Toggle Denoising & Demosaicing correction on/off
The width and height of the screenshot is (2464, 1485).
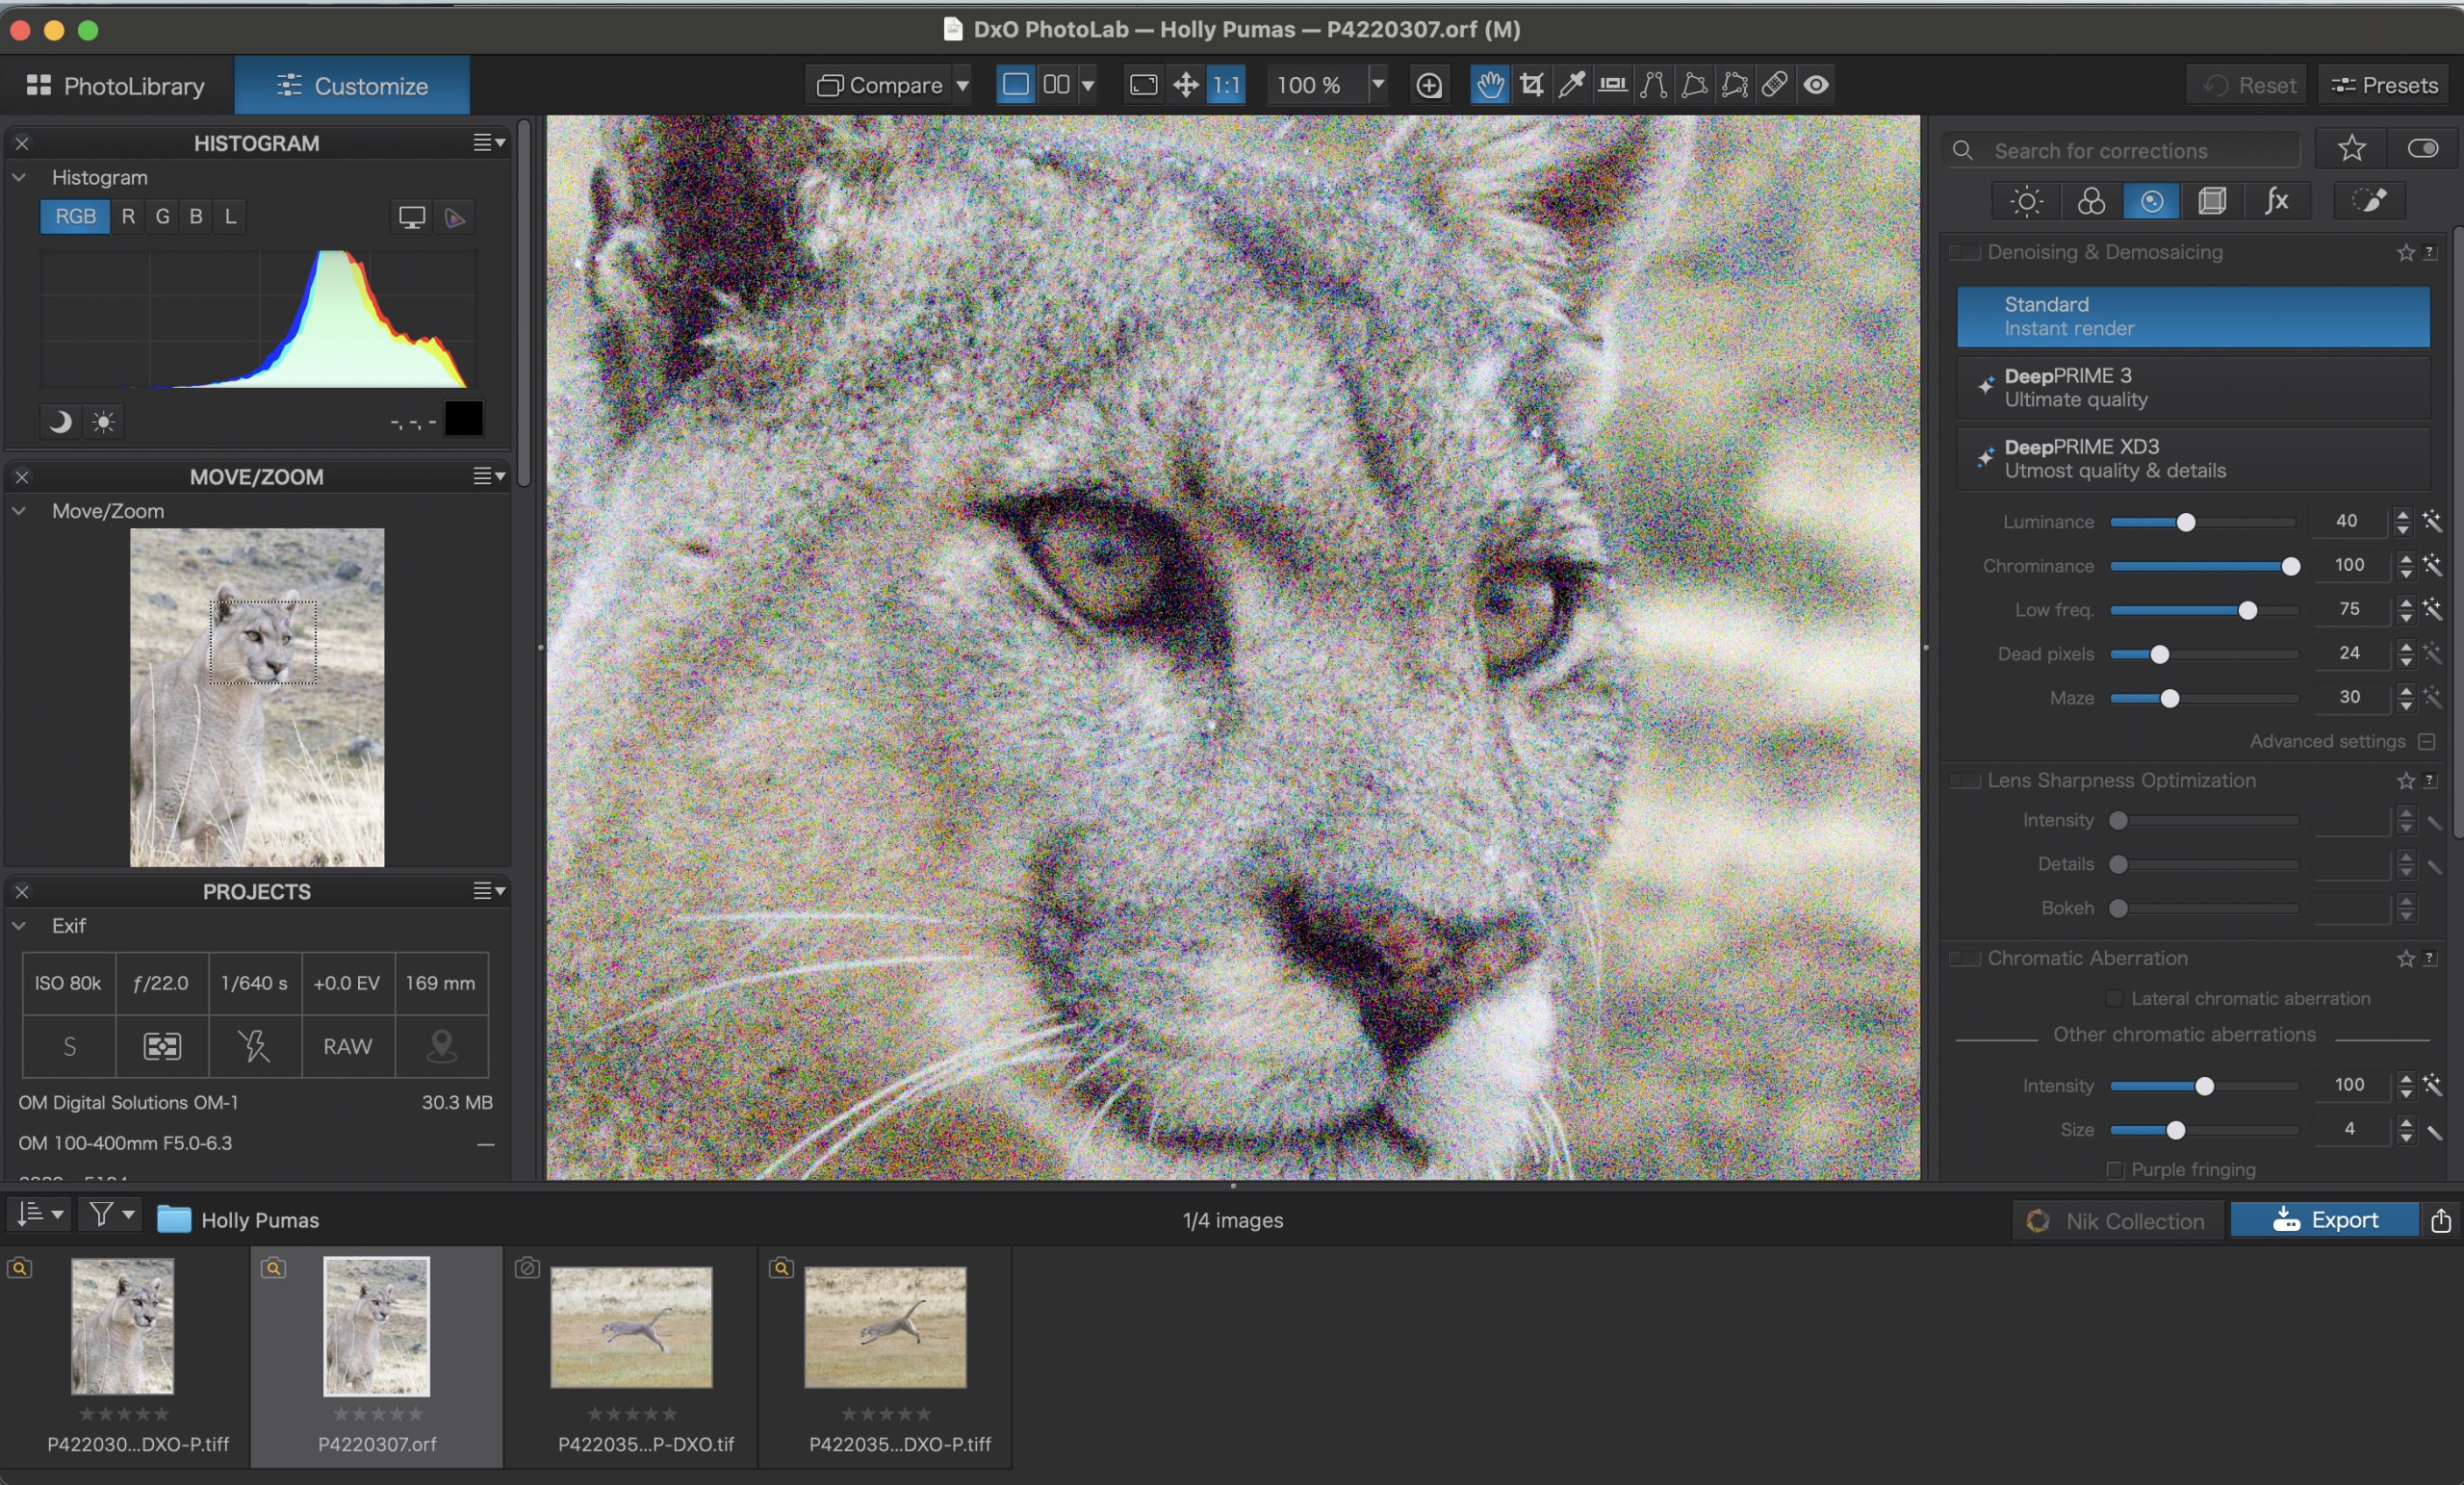coord(1965,253)
